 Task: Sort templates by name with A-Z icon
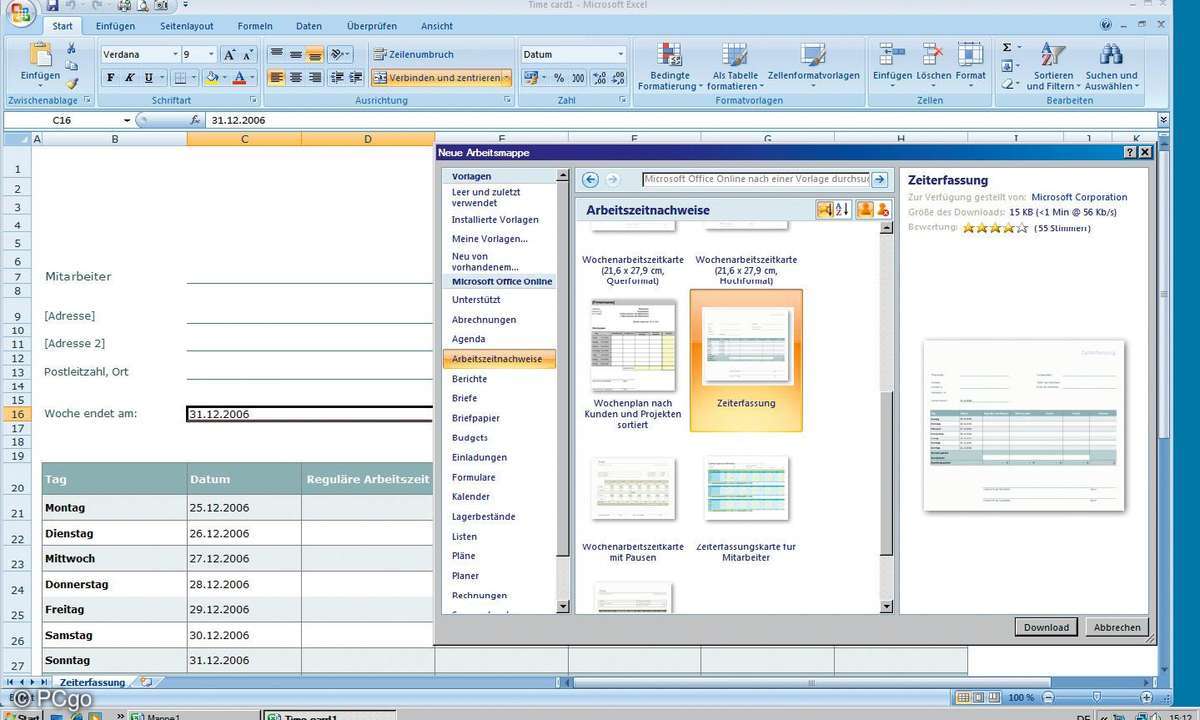coord(842,210)
